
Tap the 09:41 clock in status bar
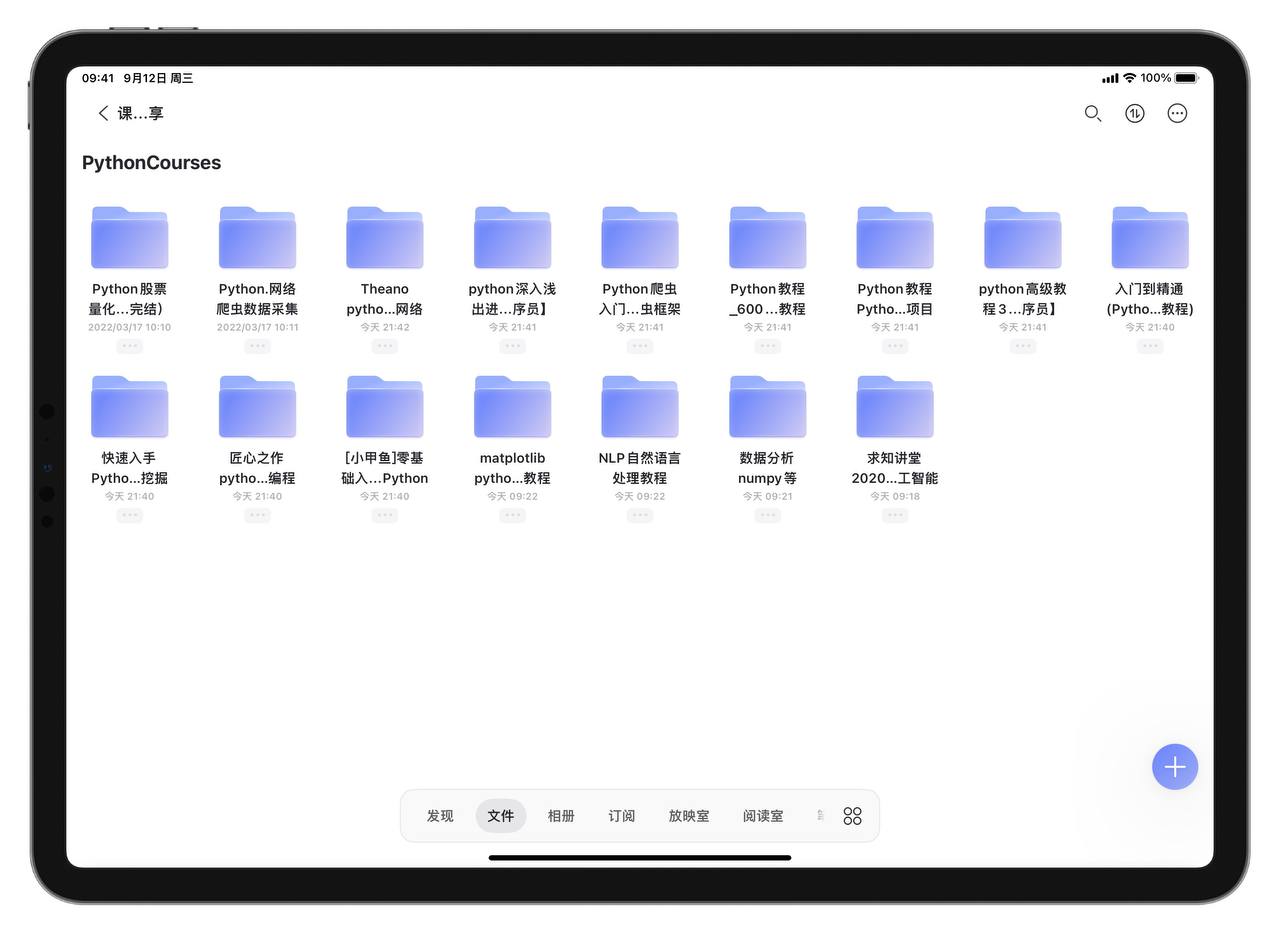coord(98,78)
